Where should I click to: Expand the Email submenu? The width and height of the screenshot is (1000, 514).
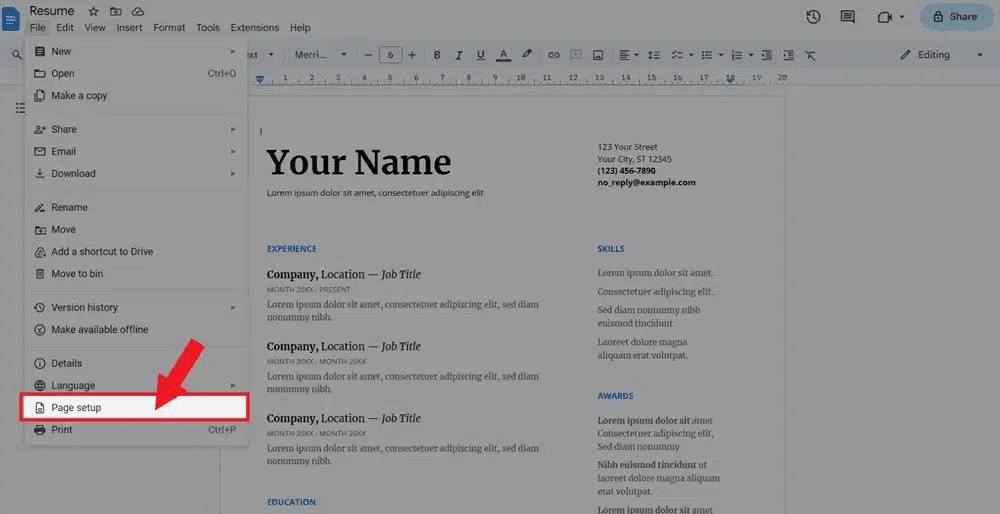[x=136, y=151]
